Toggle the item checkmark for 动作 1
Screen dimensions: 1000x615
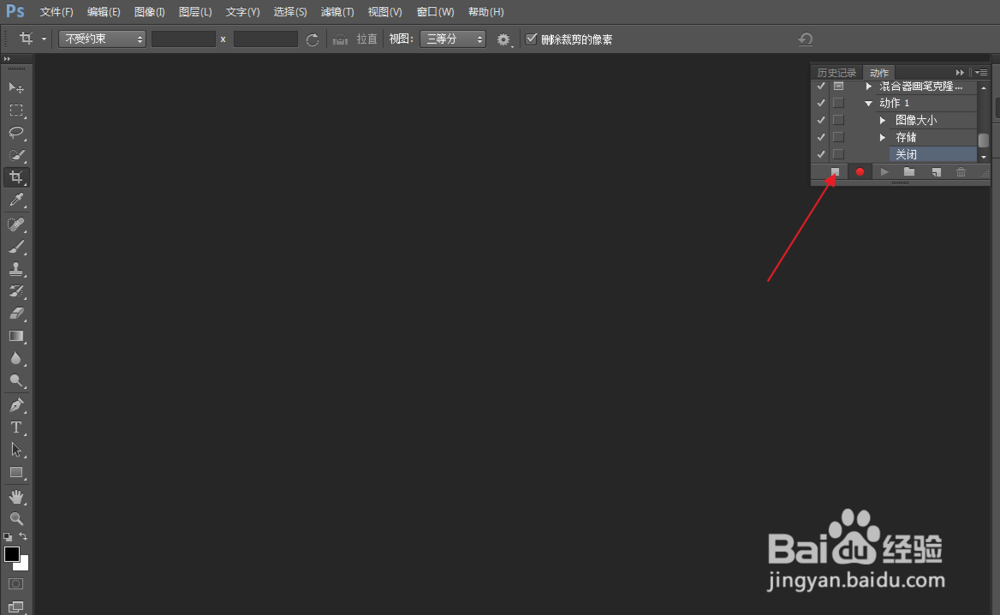[821, 103]
